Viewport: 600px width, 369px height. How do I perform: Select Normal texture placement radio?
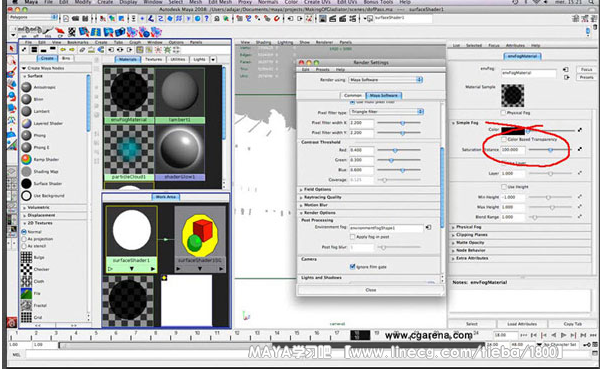click(24, 232)
